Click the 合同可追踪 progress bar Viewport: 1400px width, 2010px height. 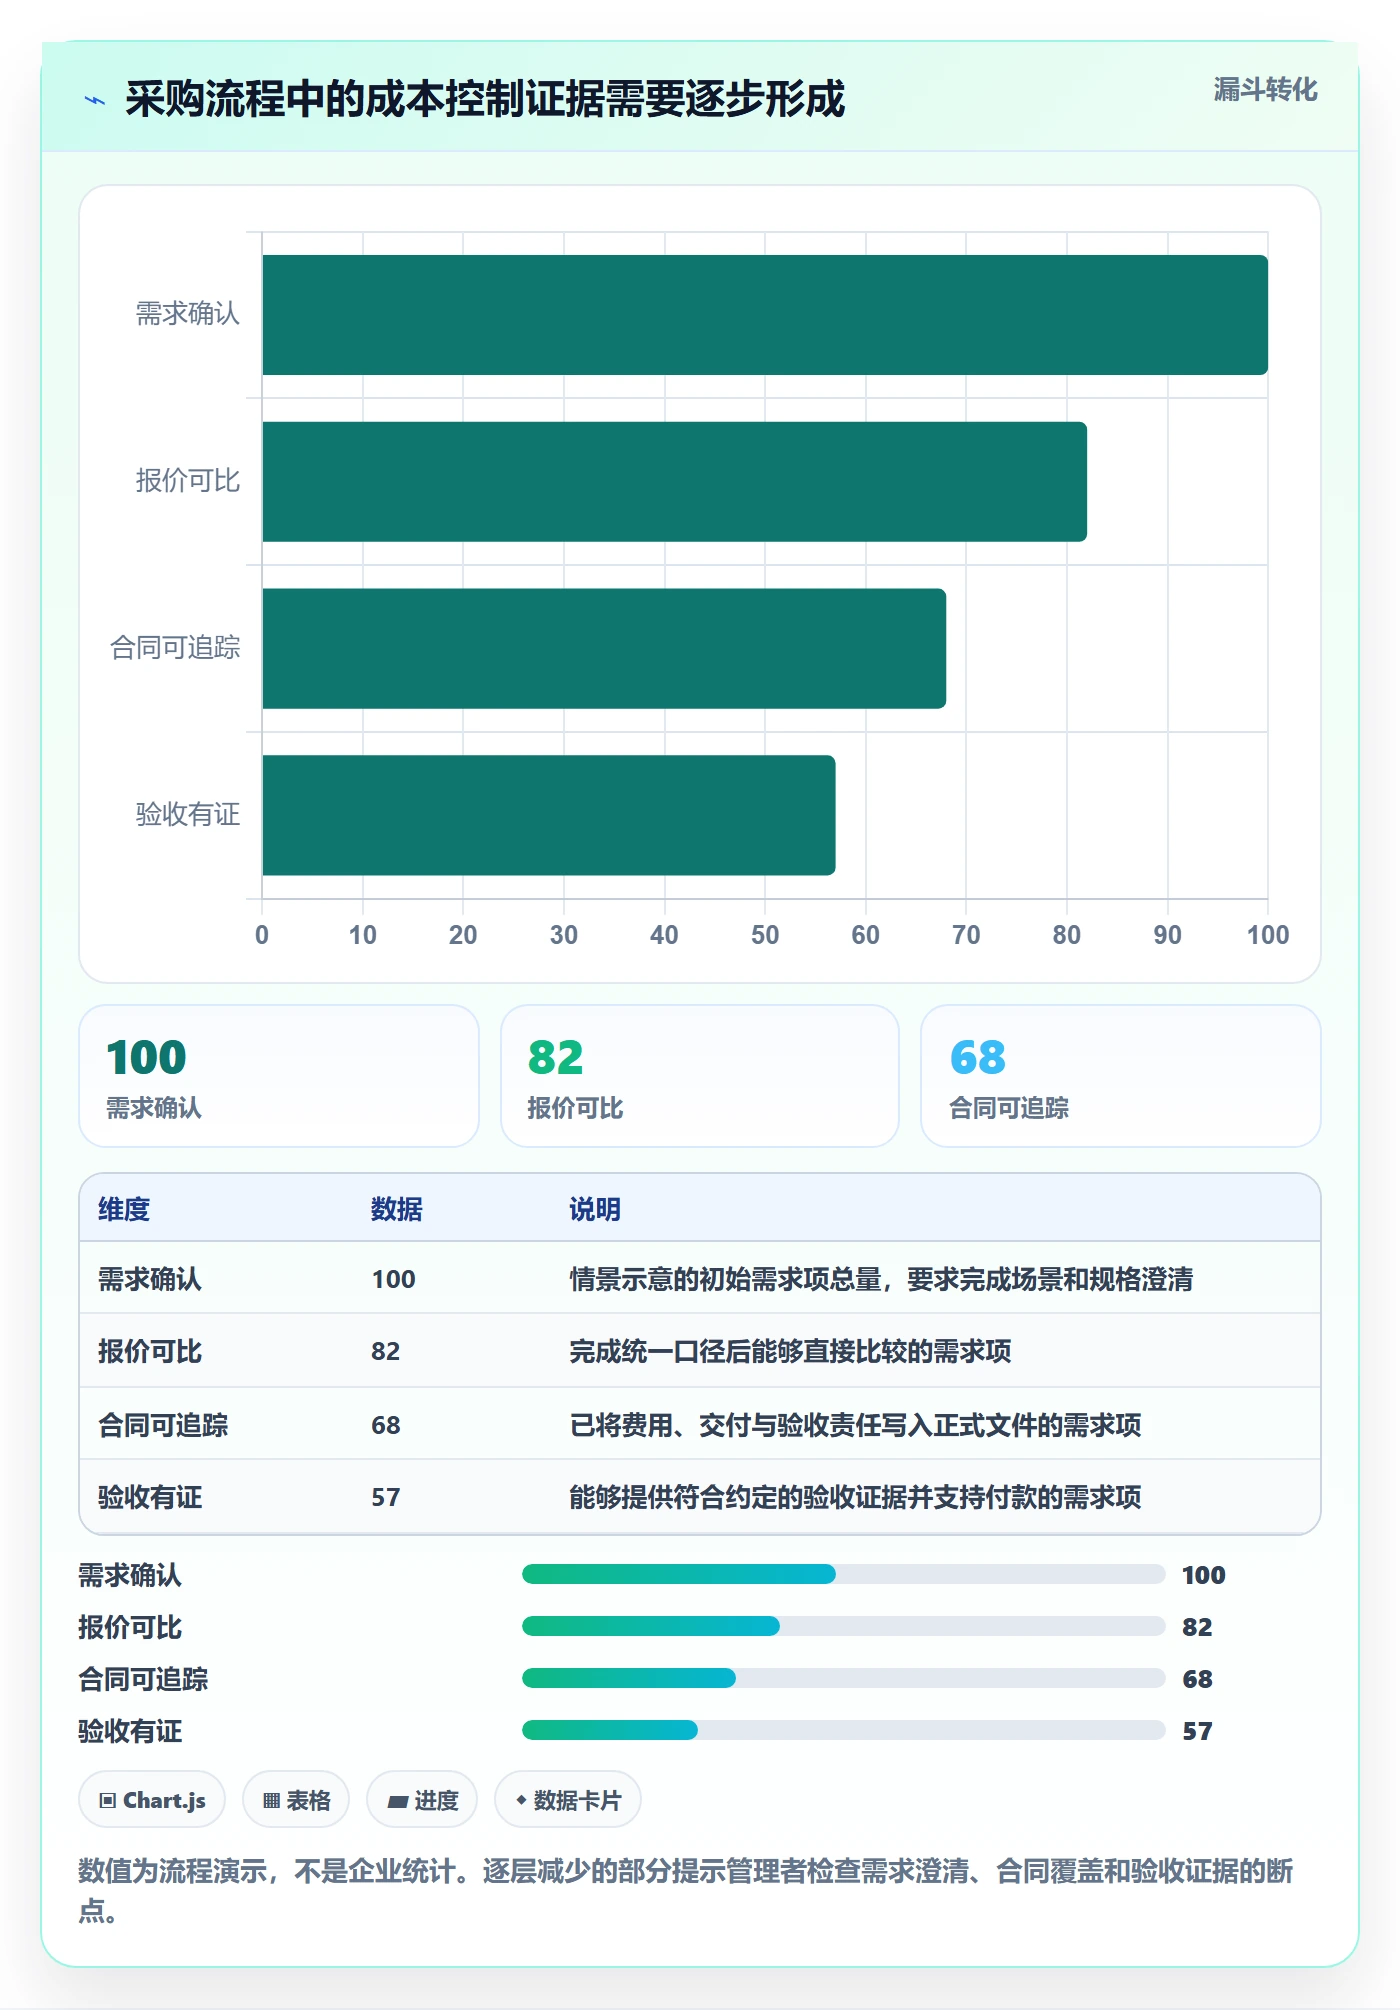pos(843,1678)
